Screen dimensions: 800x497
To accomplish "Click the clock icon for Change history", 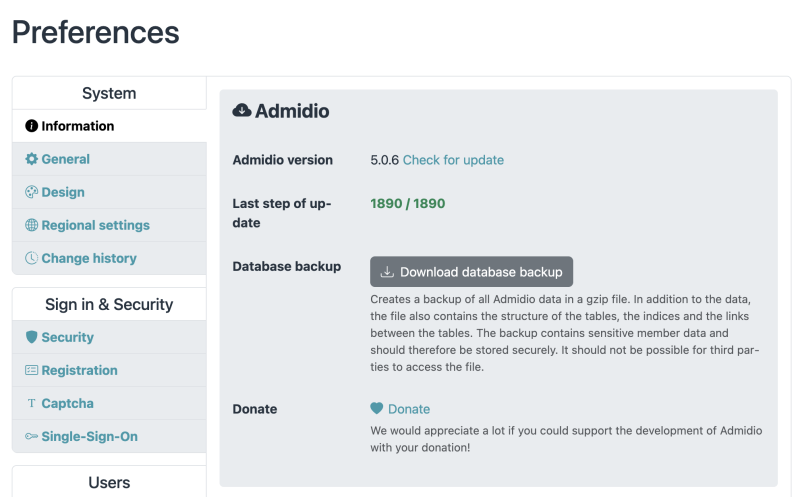I will 32,258.
